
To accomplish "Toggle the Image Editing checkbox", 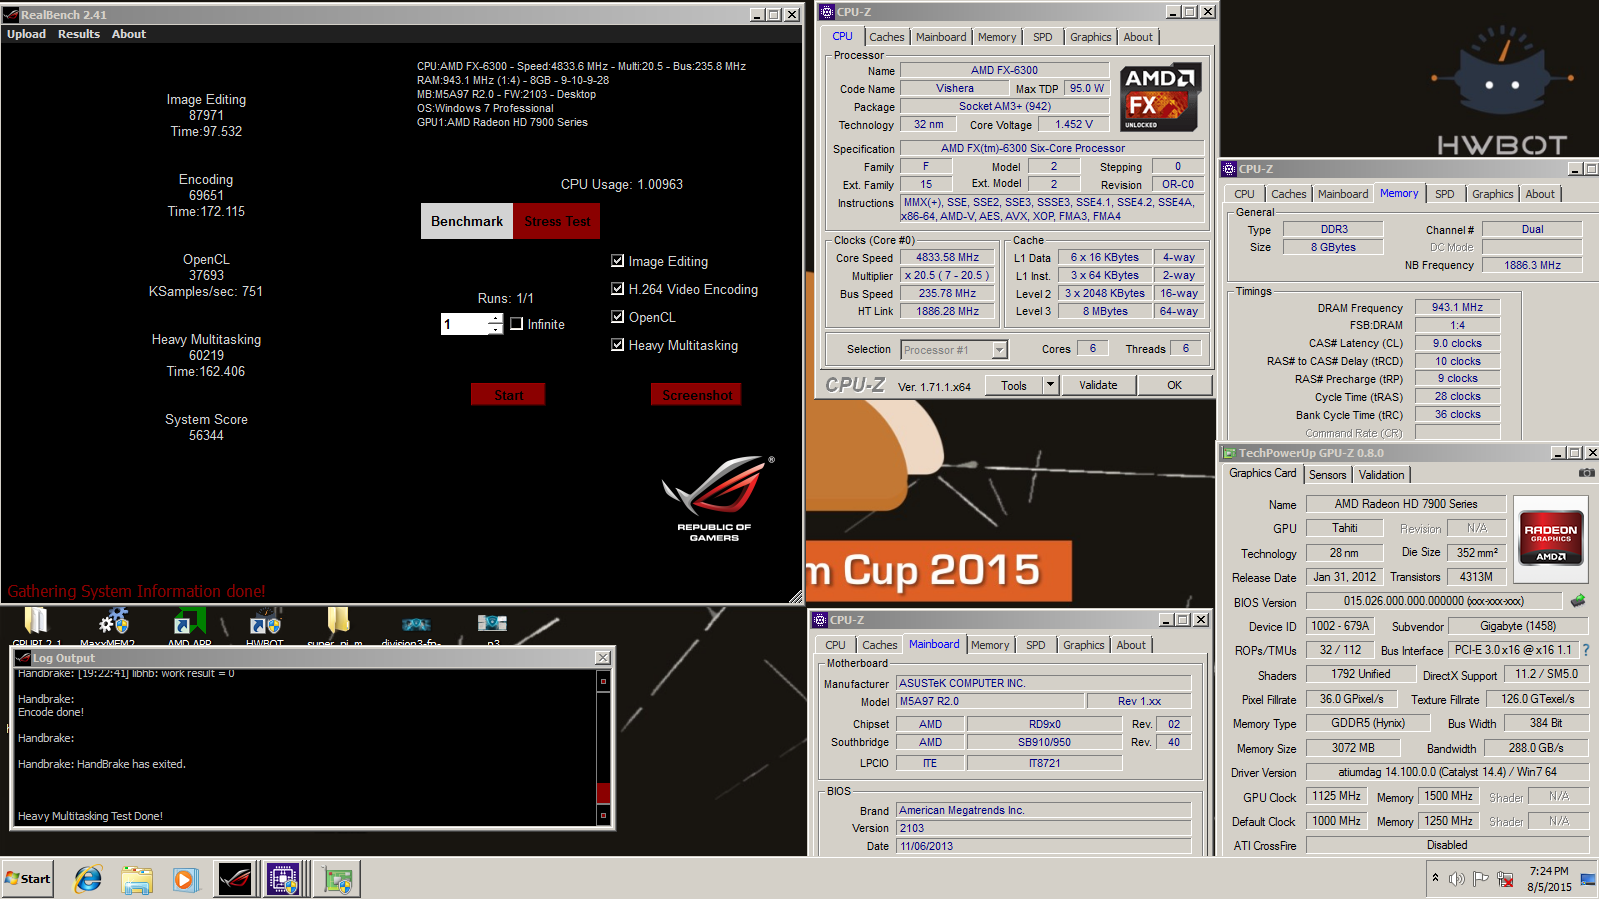I will click(x=618, y=261).
